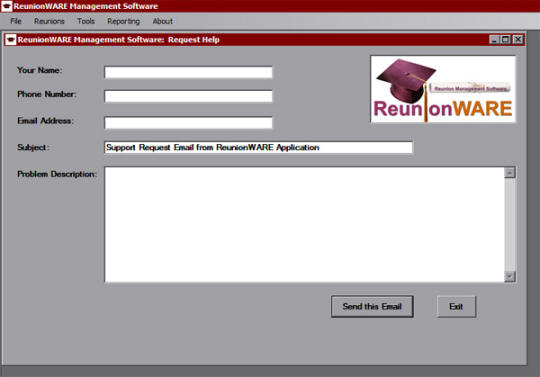Click the description scrollbar down arrow

click(x=510, y=276)
